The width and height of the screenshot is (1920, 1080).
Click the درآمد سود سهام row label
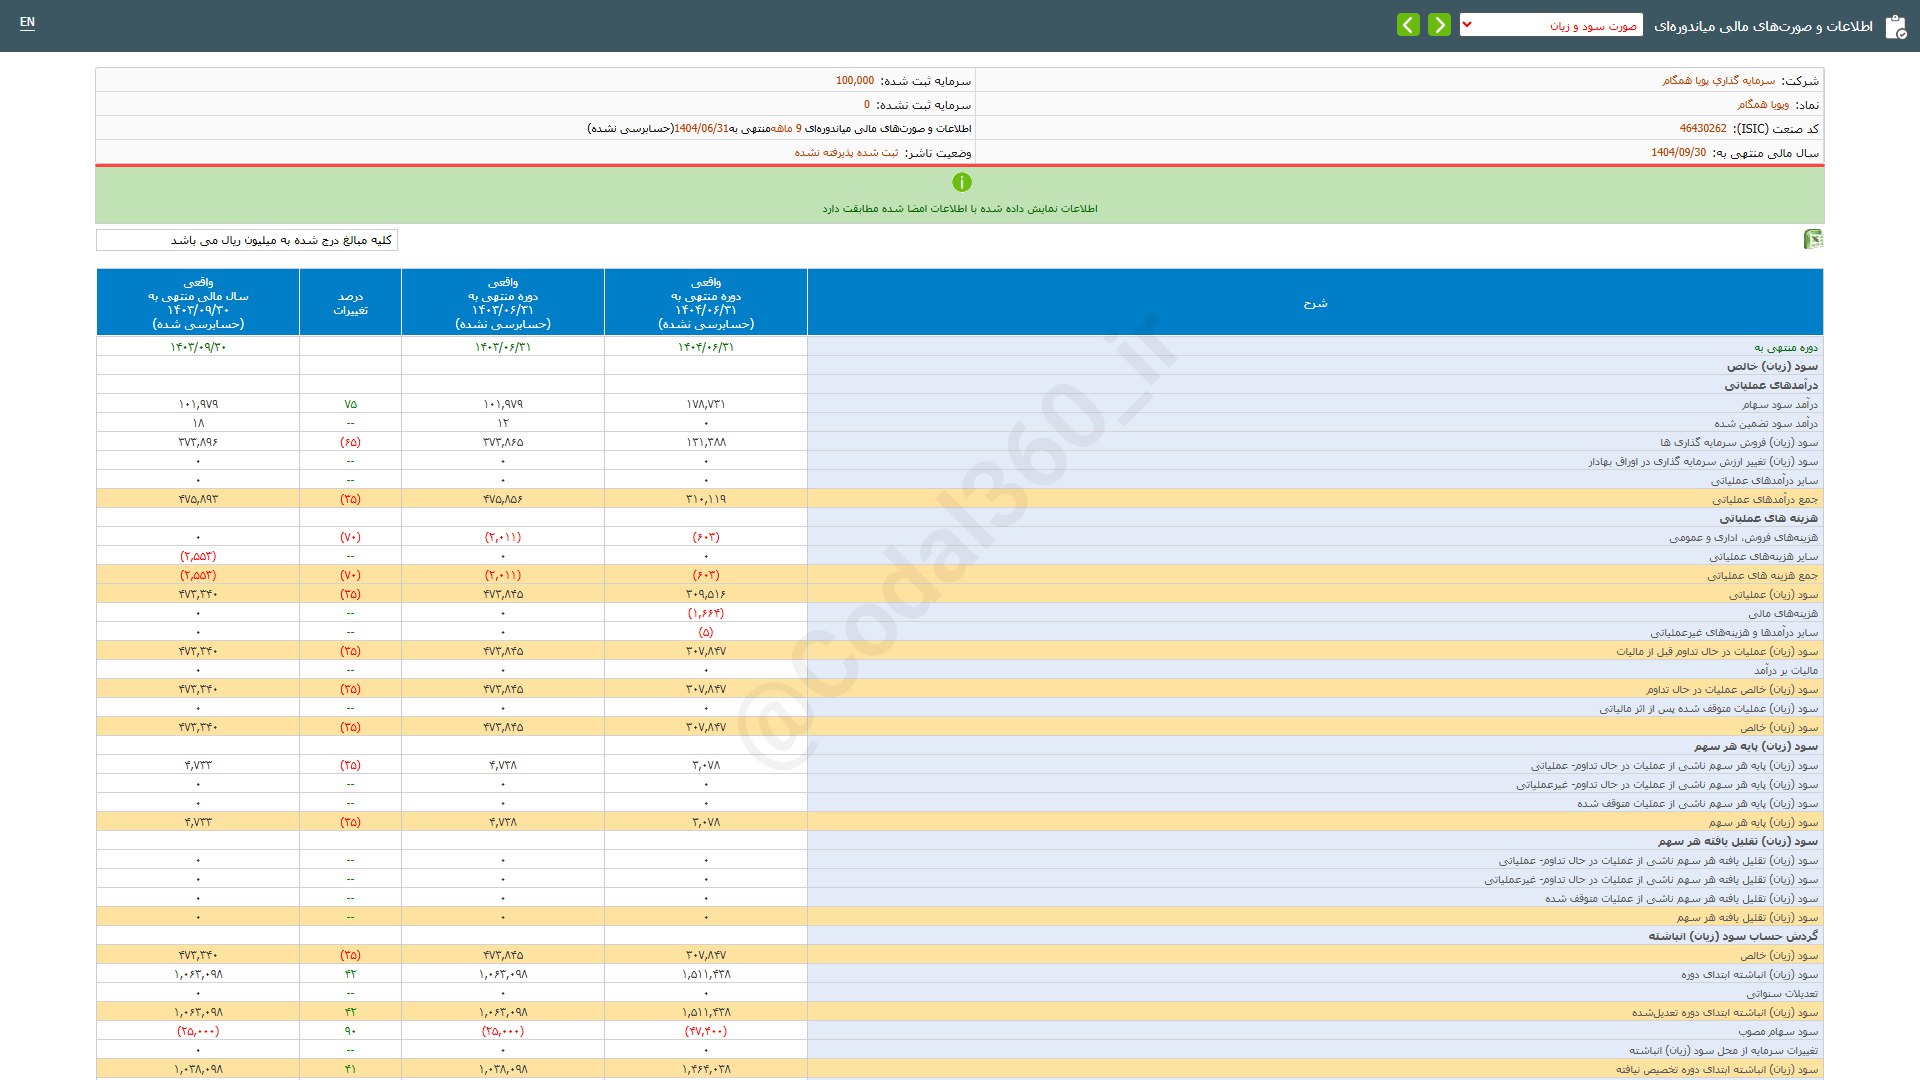(x=1779, y=405)
